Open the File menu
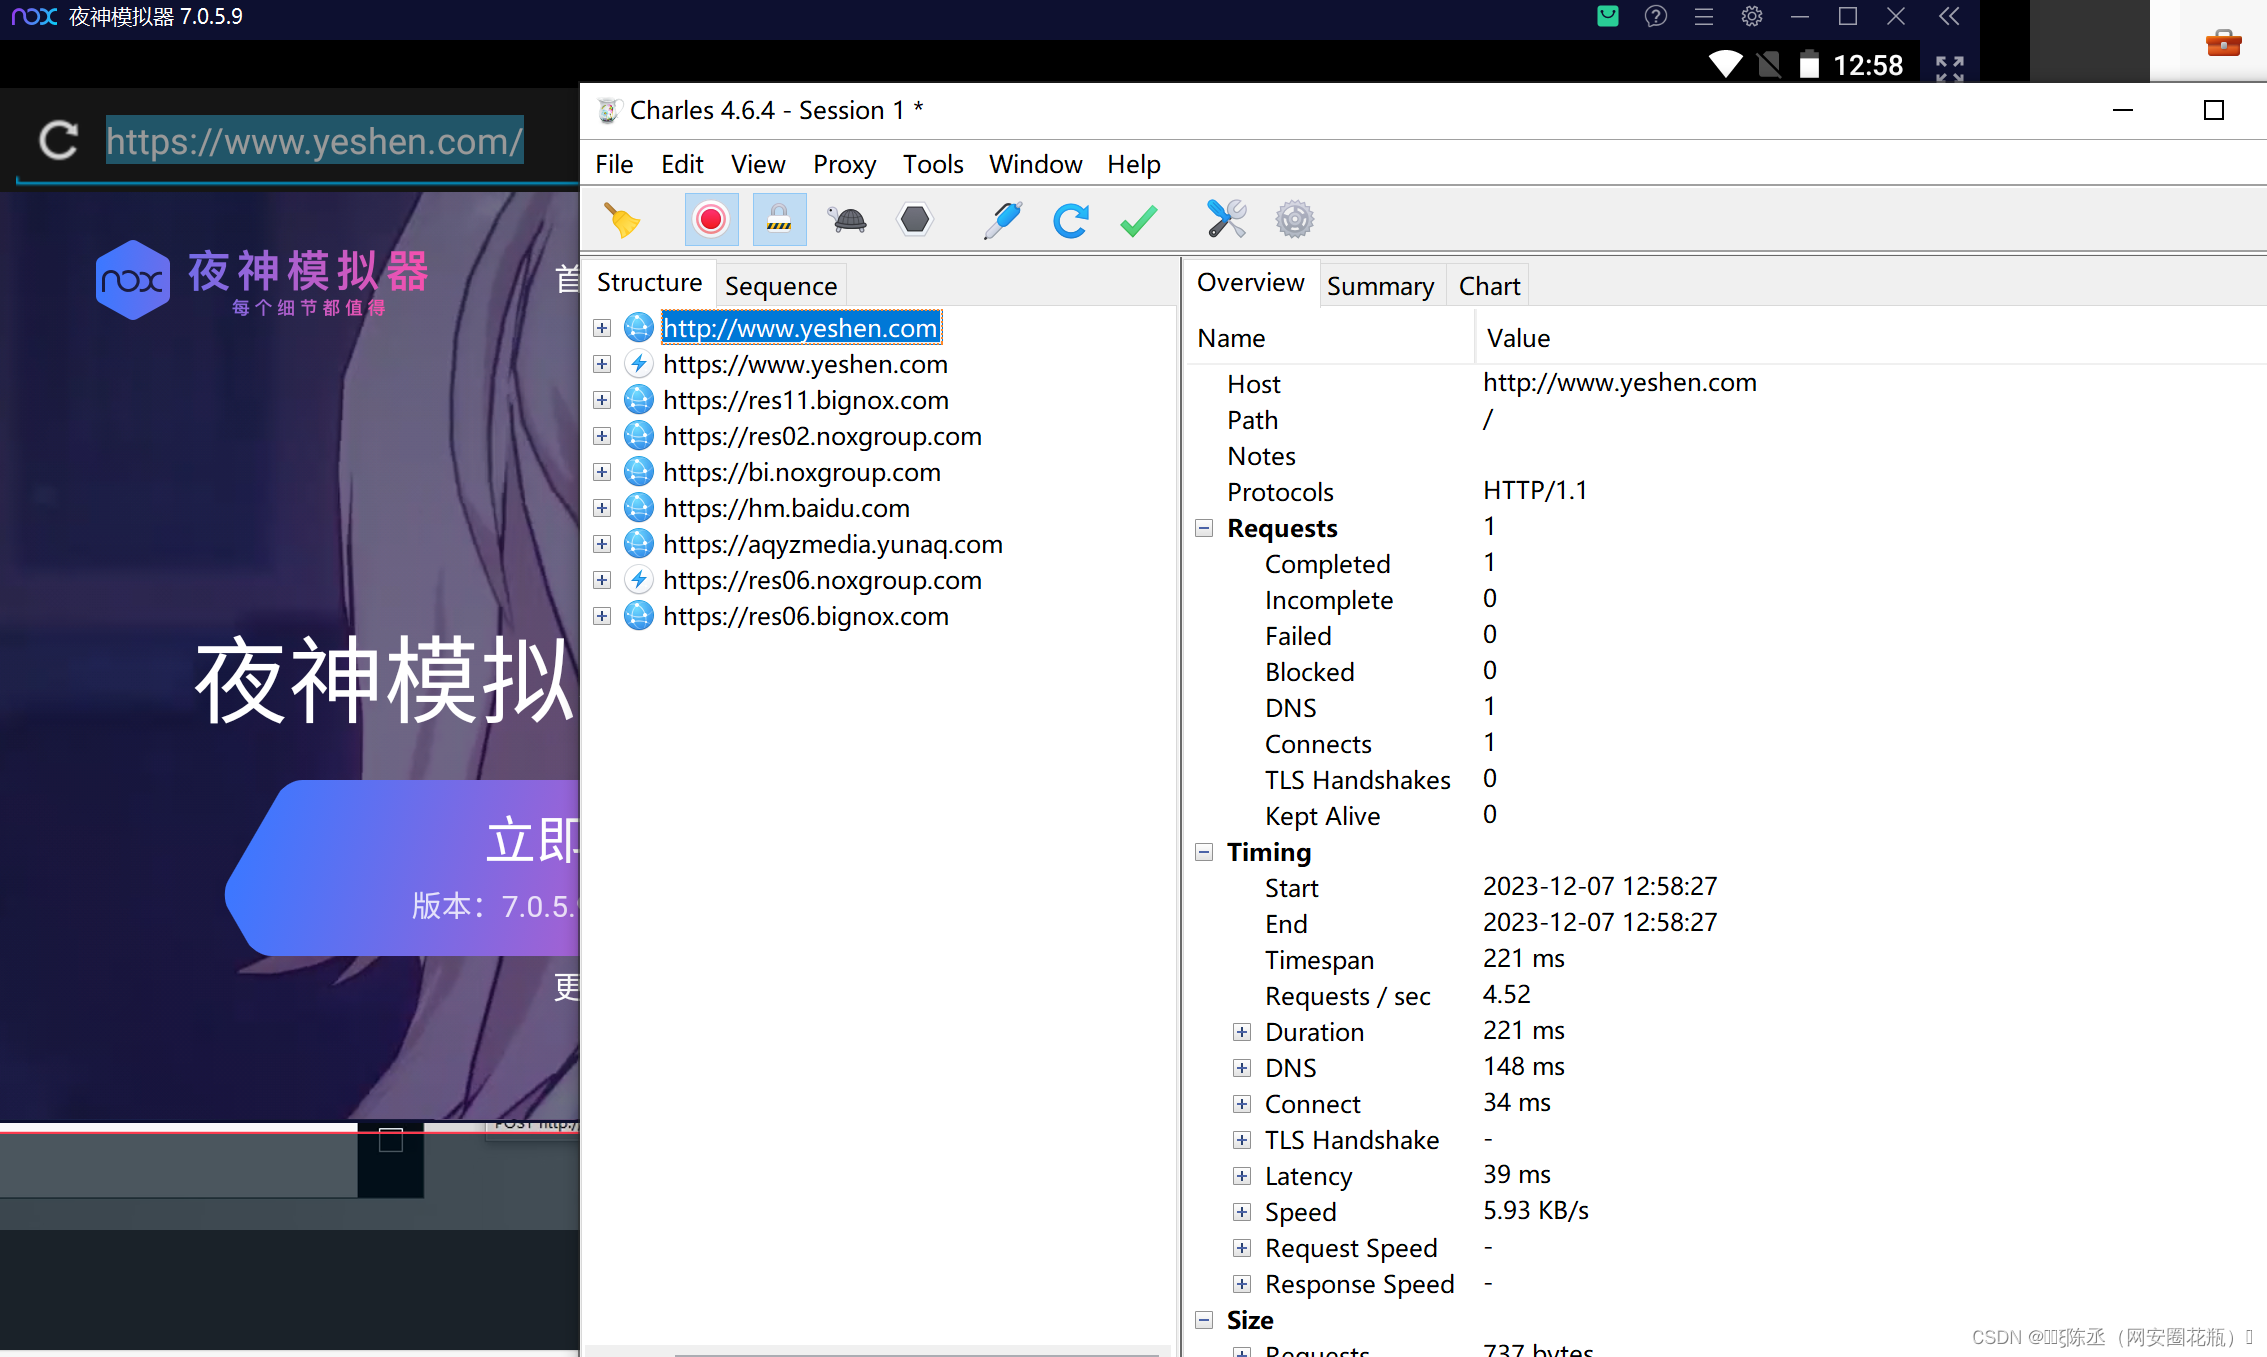 [x=614, y=164]
